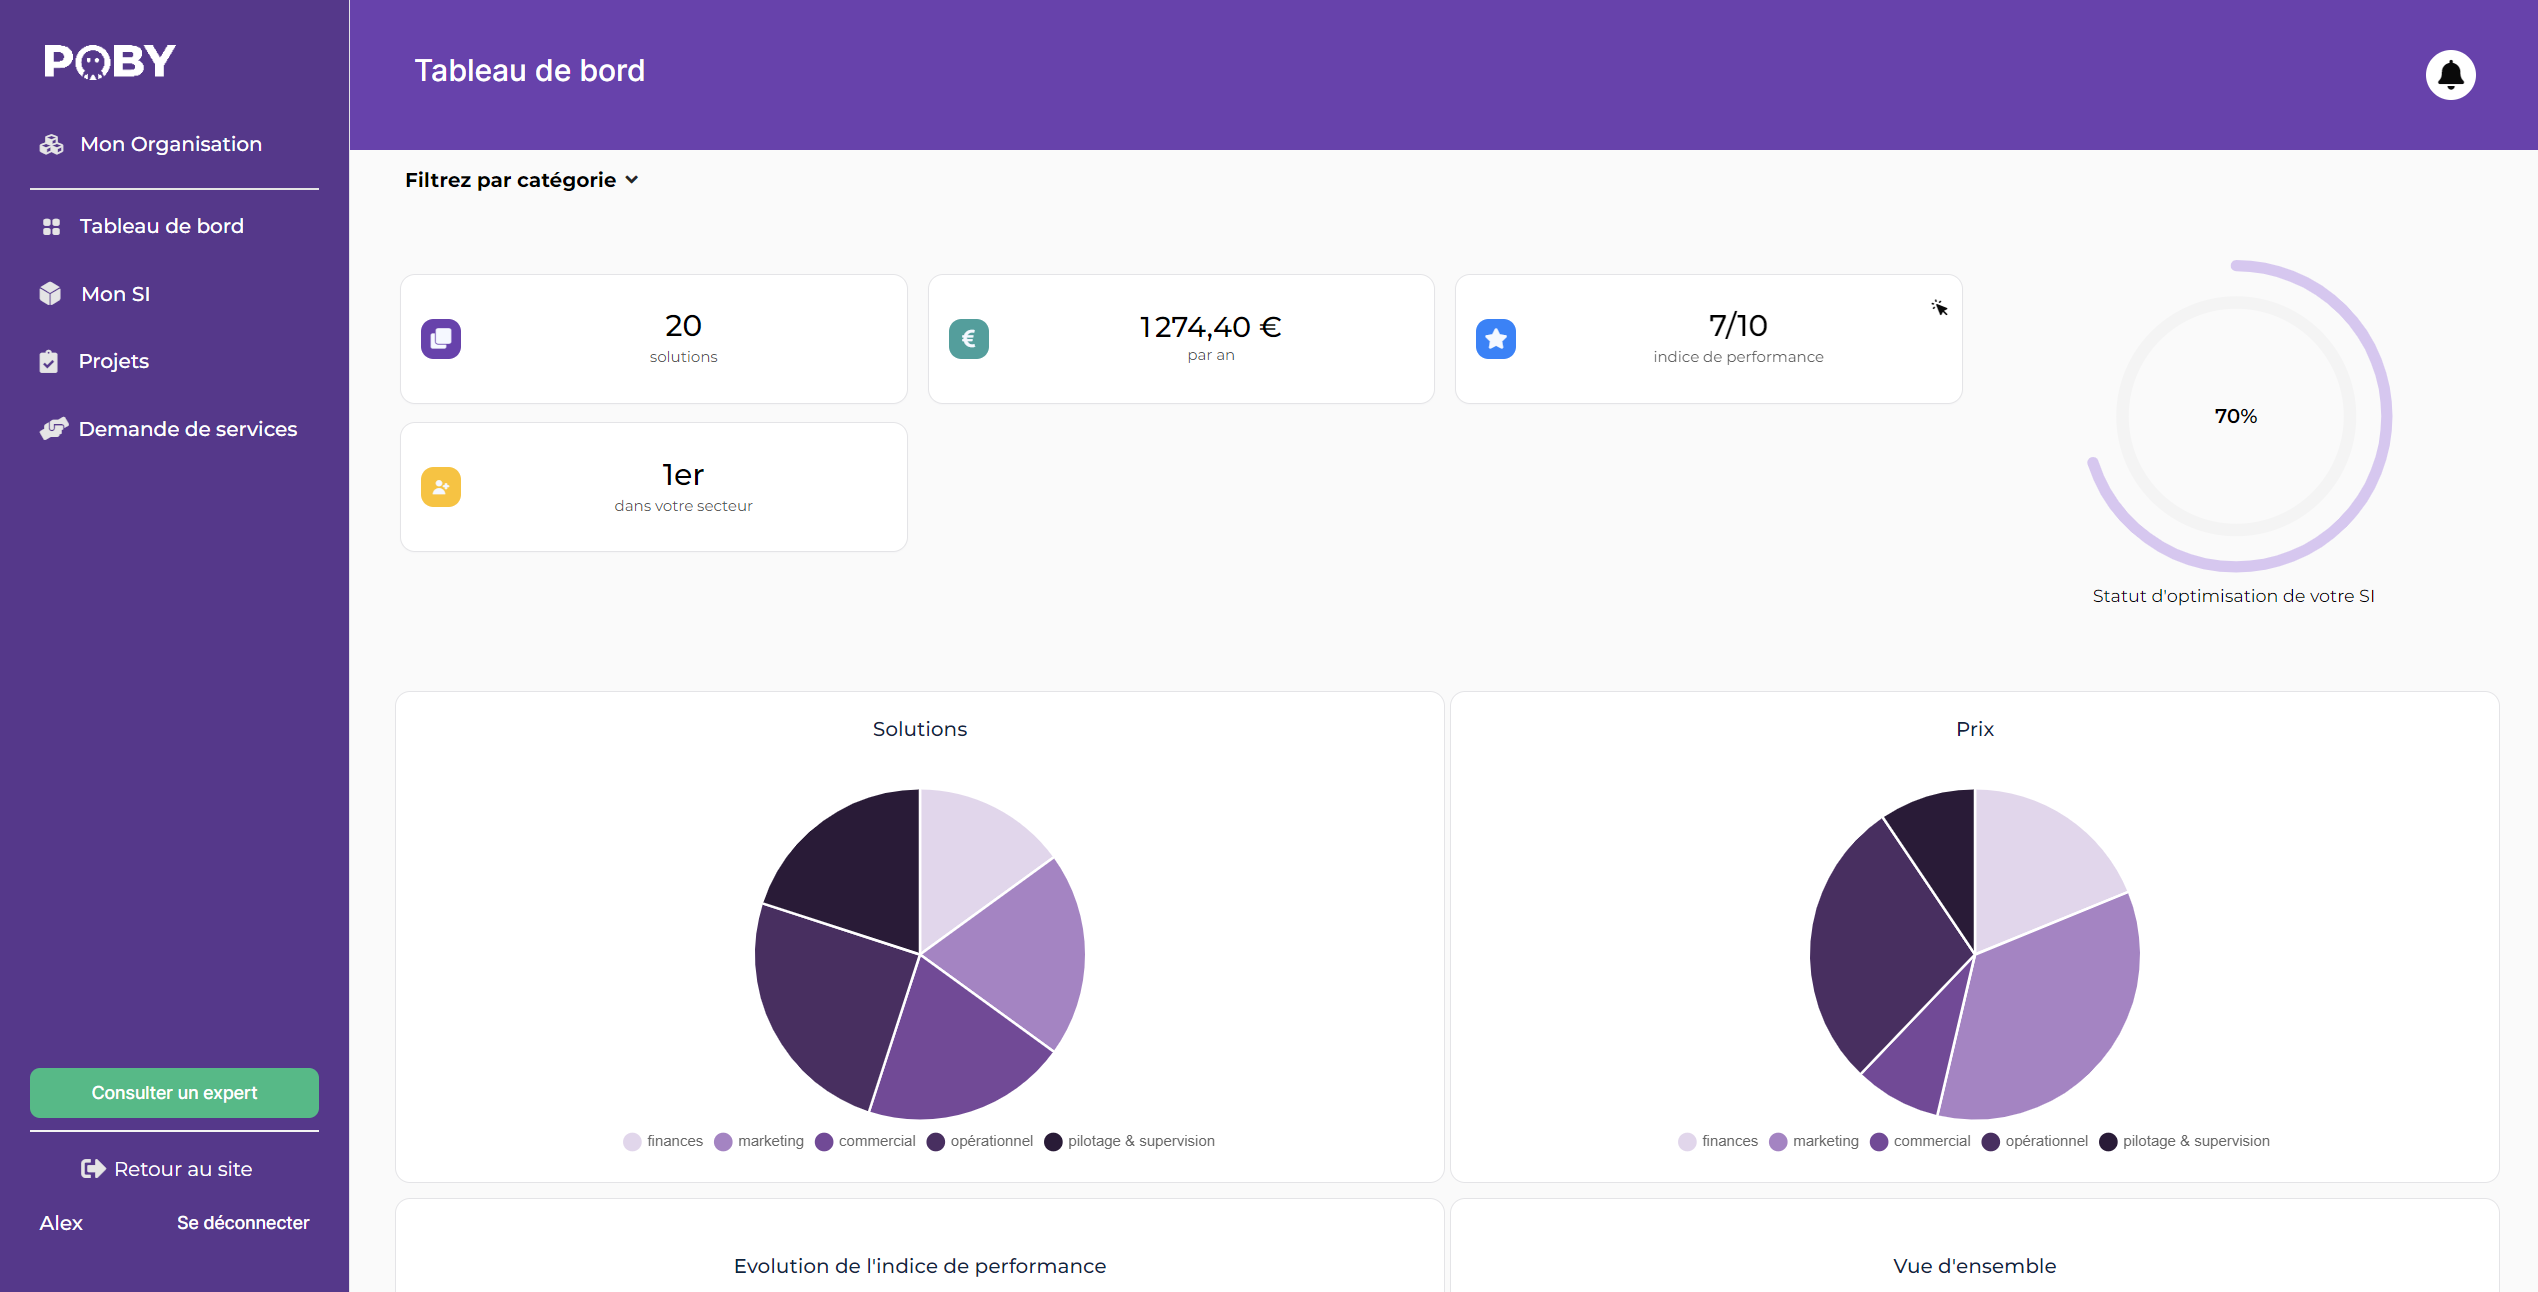Click the 70% optimisation progress ring

[2236, 416]
